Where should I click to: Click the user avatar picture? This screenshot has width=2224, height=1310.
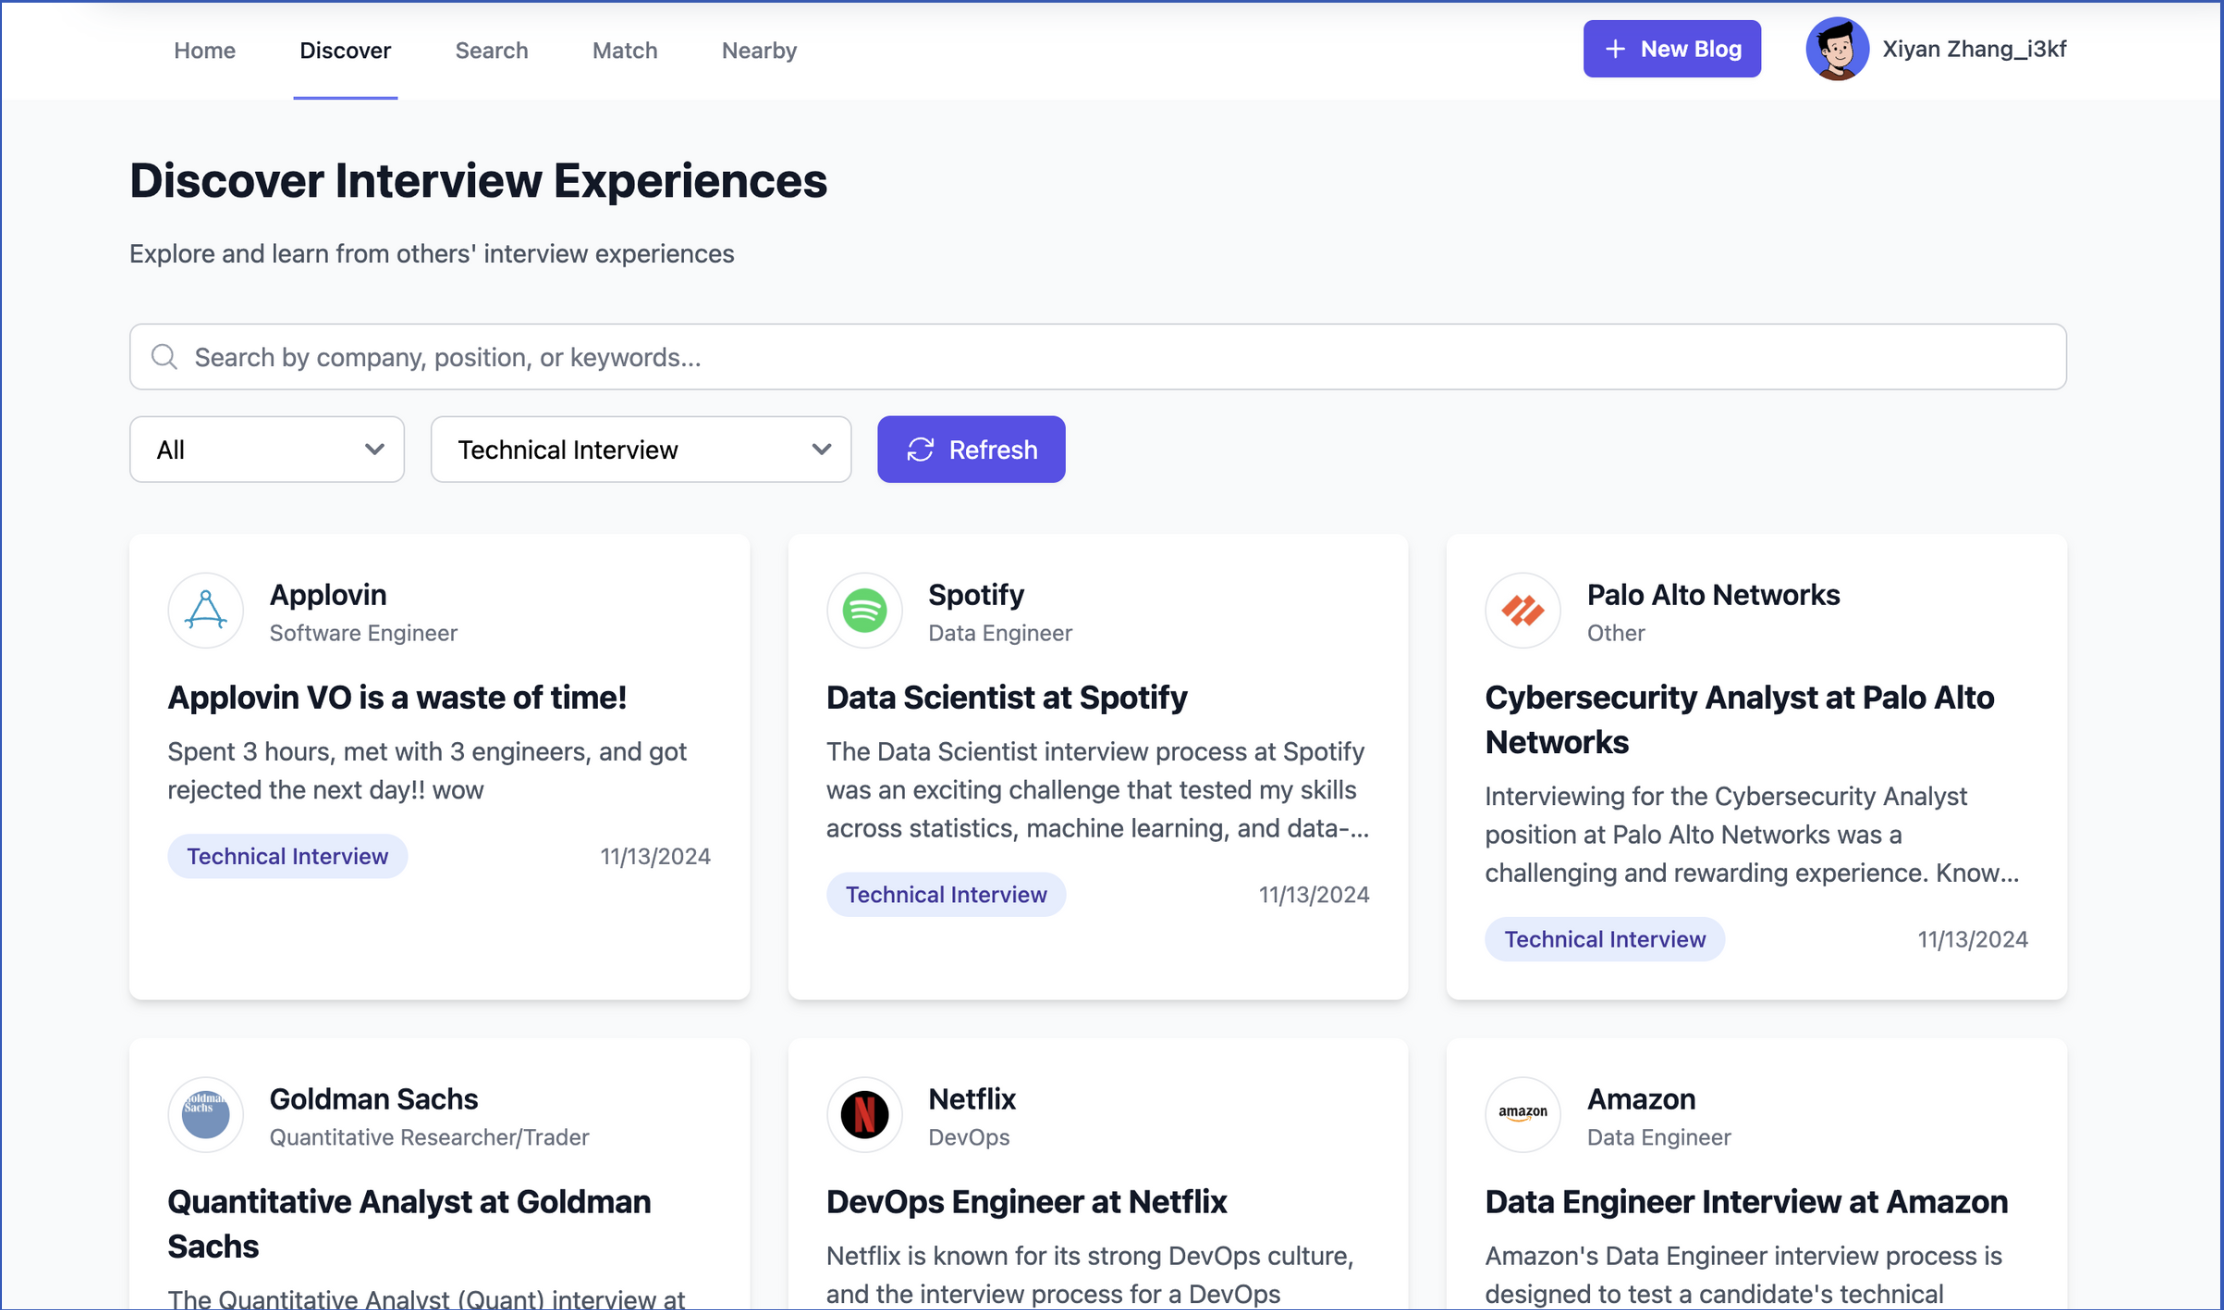pos(1837,49)
